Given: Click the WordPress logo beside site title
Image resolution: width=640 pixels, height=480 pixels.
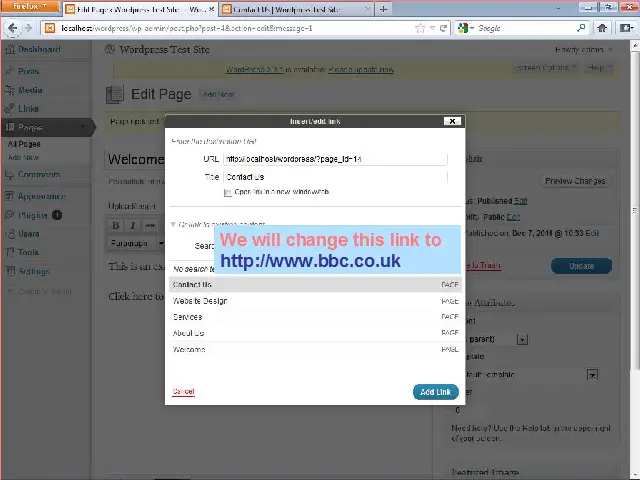Looking at the screenshot, I should pyautogui.click(x=110, y=49).
